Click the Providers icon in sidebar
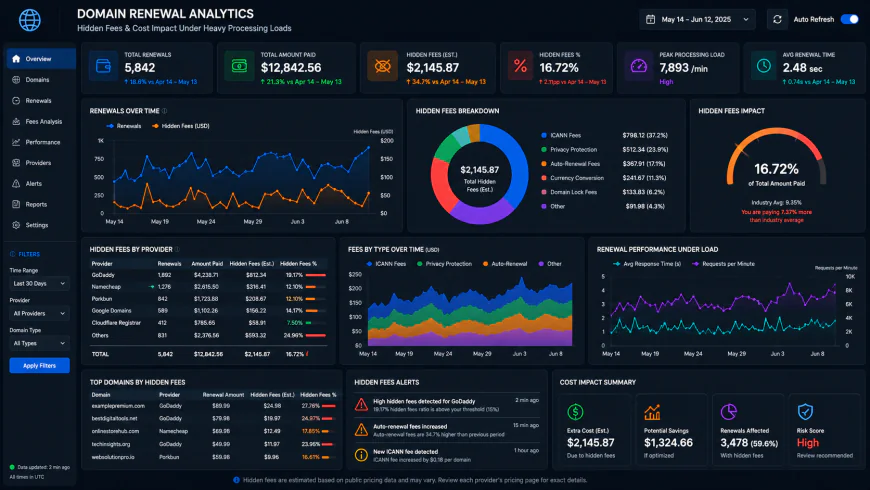 point(16,163)
